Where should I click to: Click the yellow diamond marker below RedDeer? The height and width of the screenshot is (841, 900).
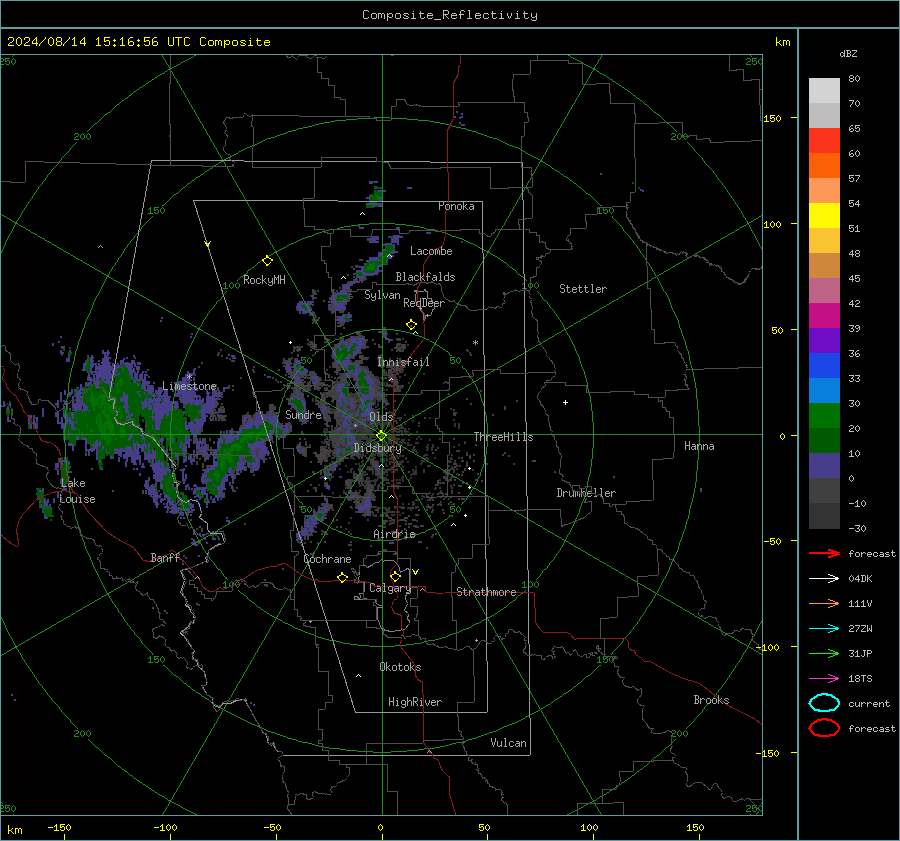411,325
